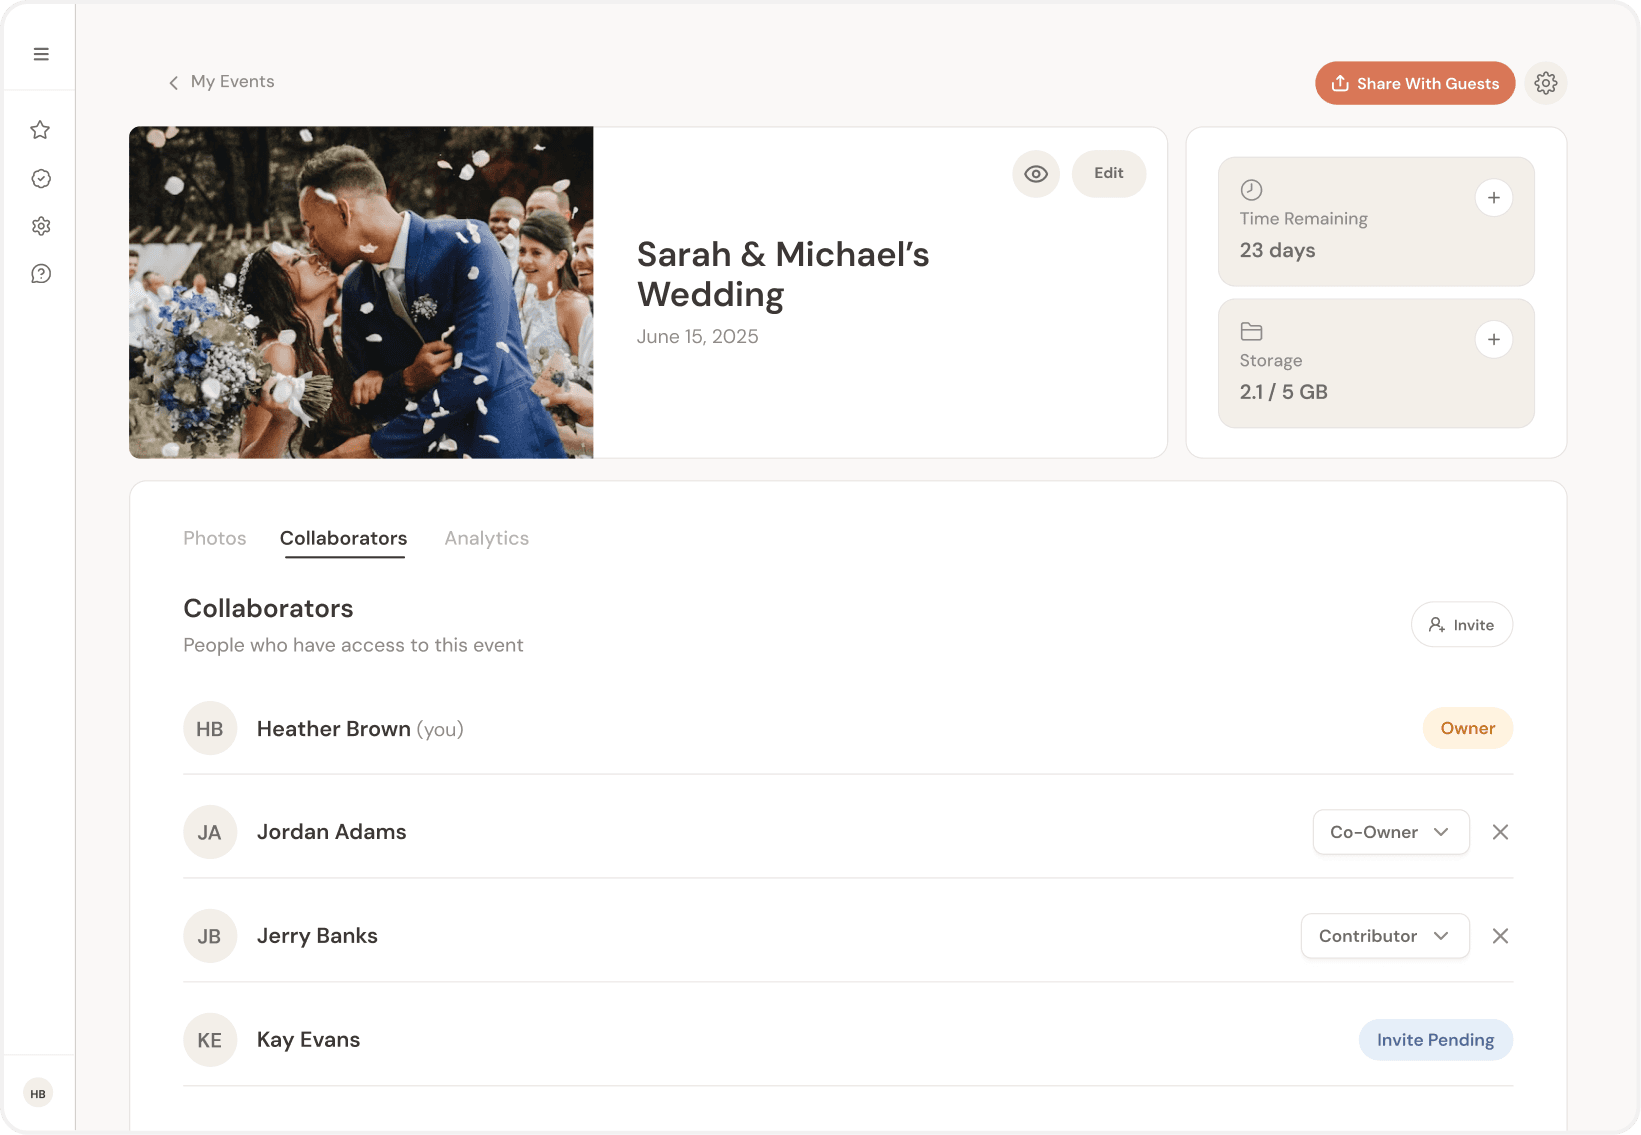1641x1135 pixels.
Task: Click the name Kay Evans
Action: pyautogui.click(x=308, y=1040)
